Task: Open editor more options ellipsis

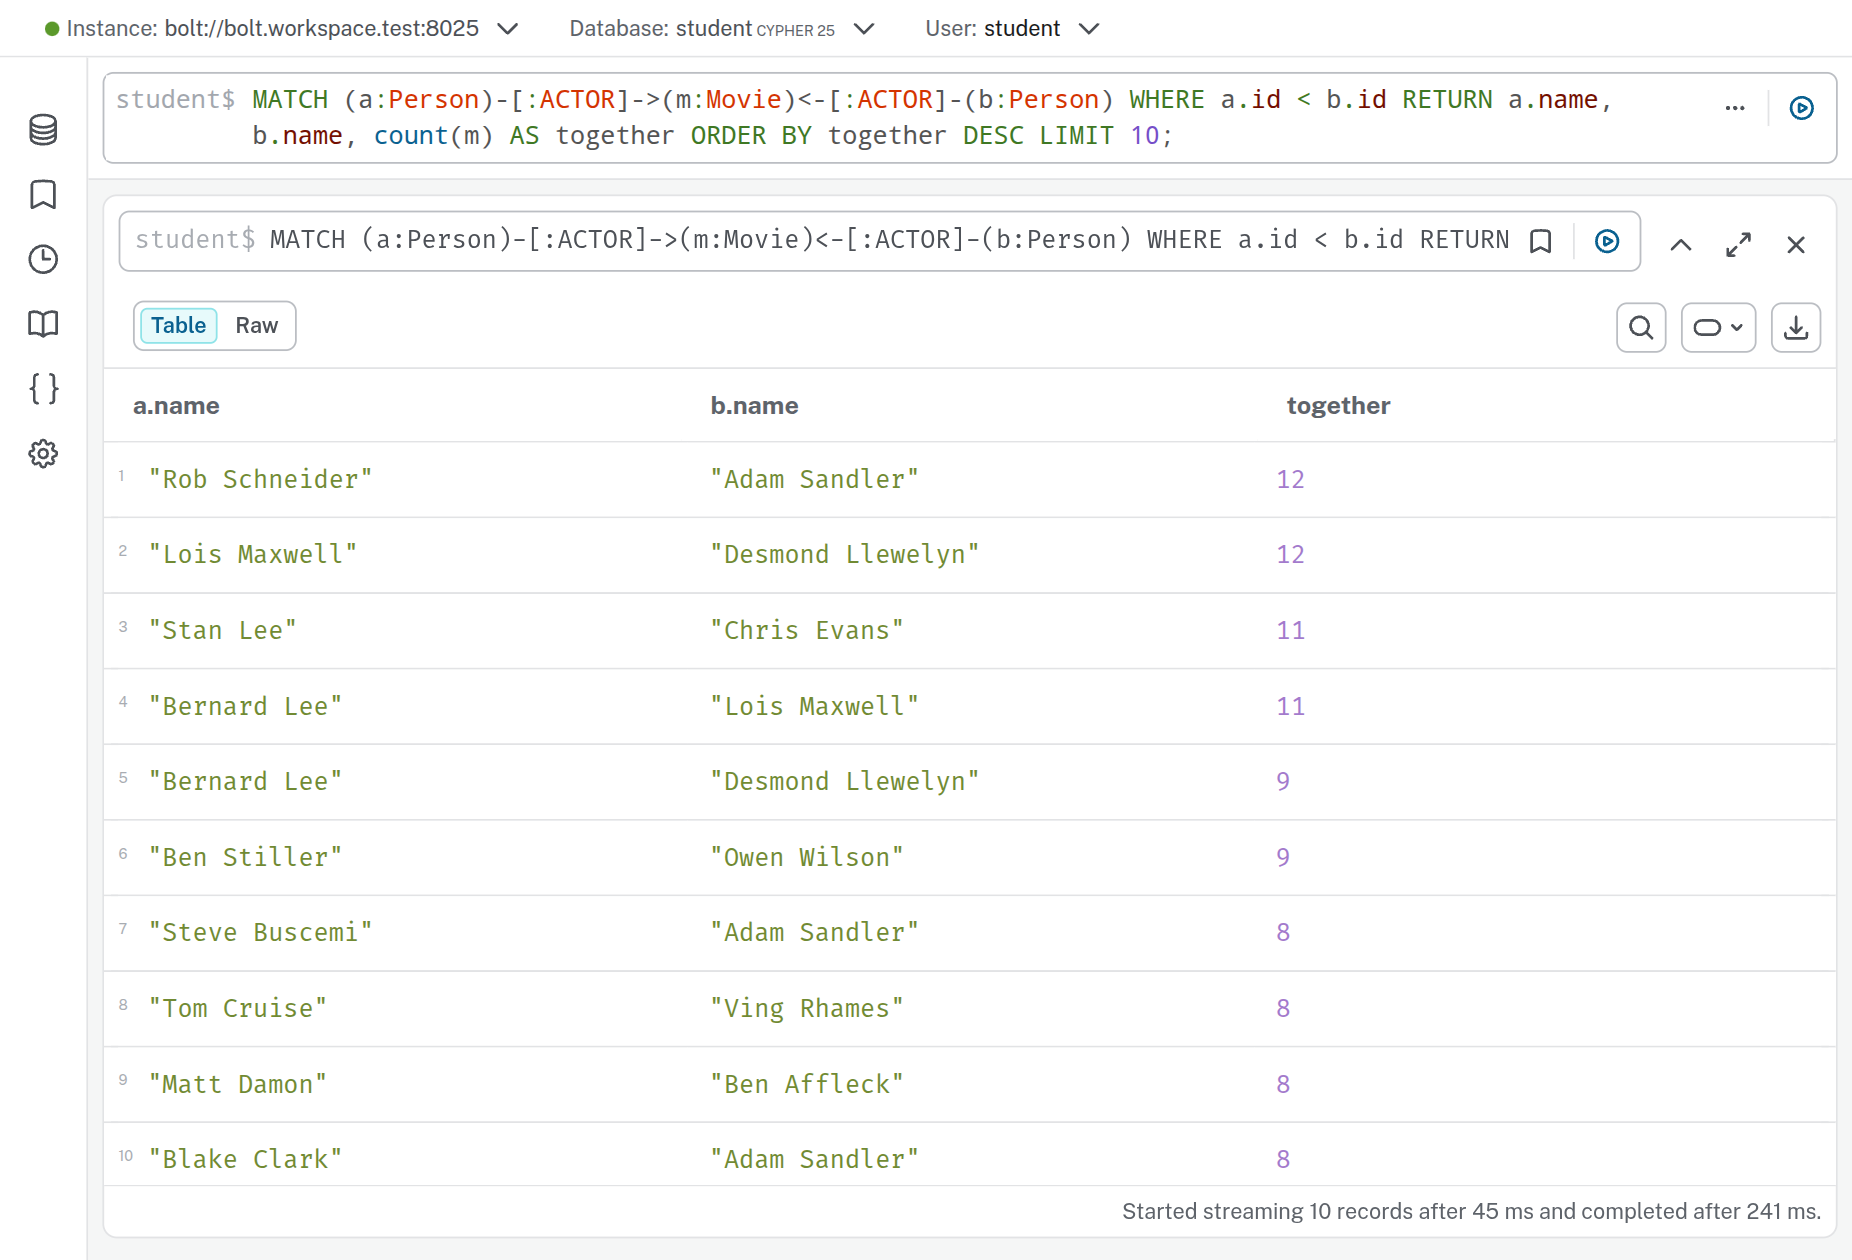Action: (x=1735, y=108)
